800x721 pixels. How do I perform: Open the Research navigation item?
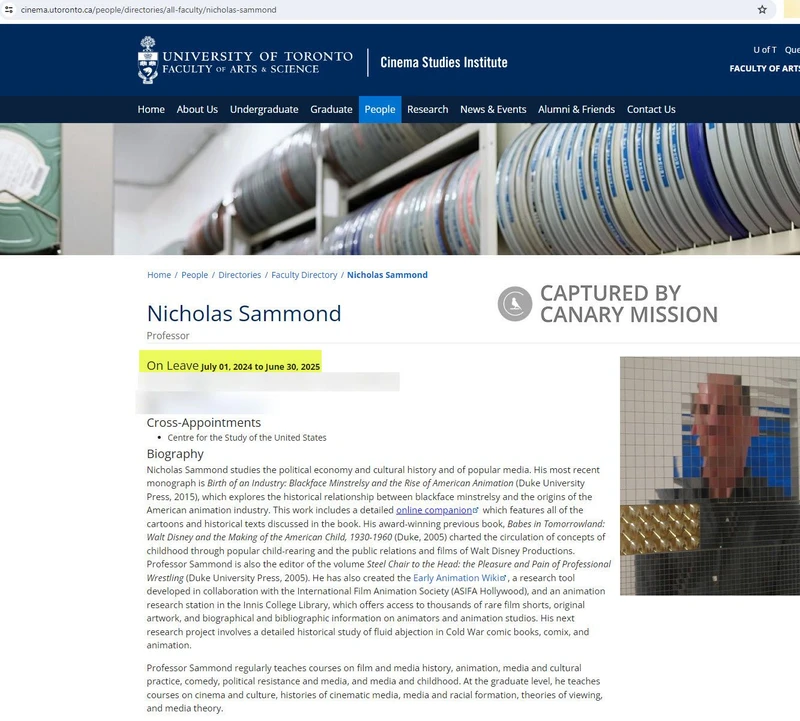coord(428,109)
